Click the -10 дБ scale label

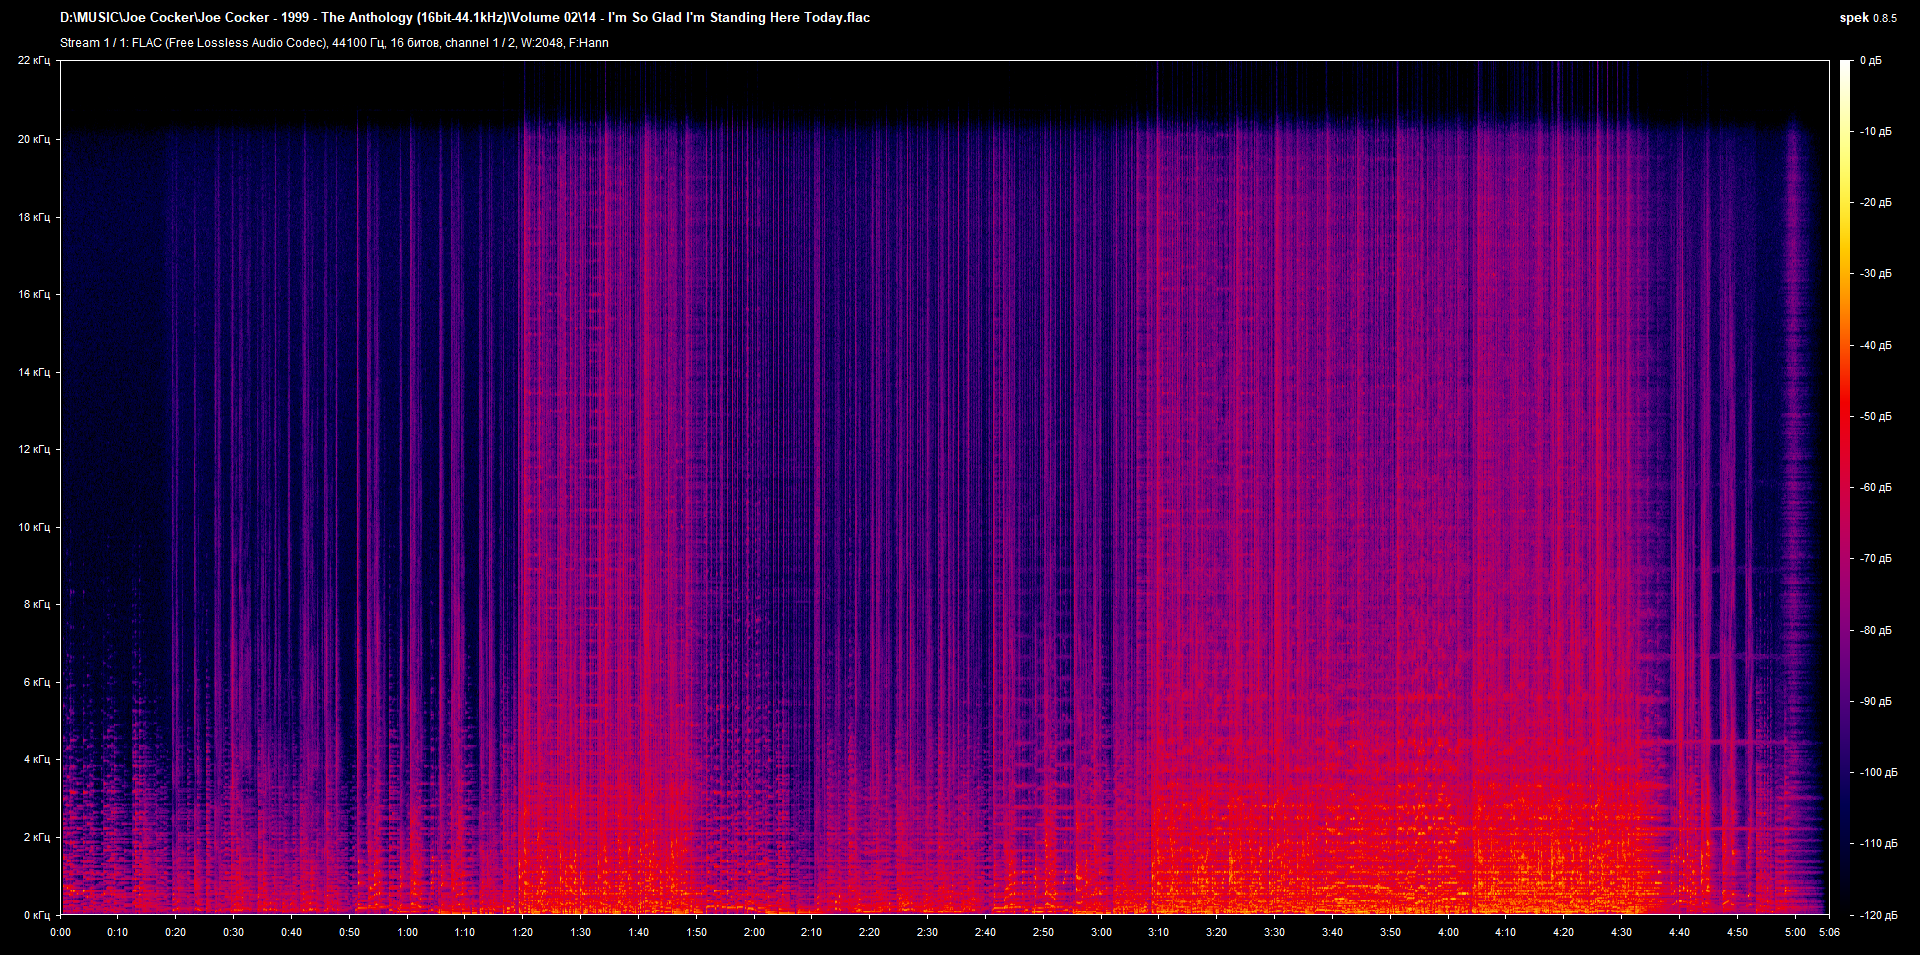1876,131
